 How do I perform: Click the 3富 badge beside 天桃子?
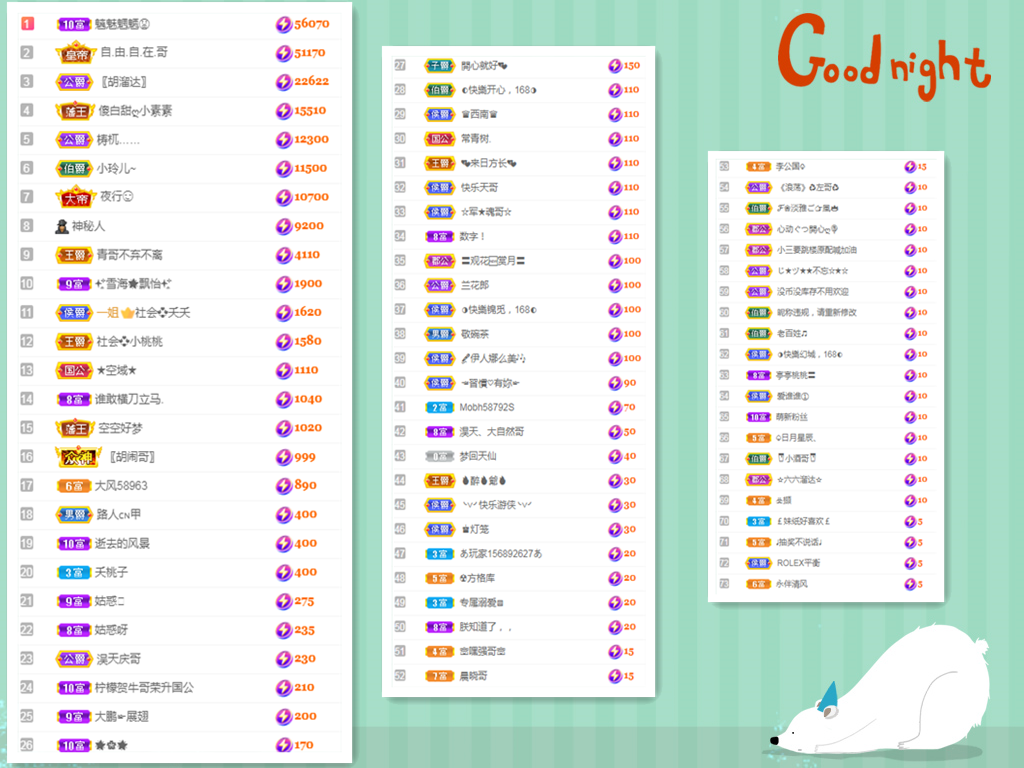73,573
